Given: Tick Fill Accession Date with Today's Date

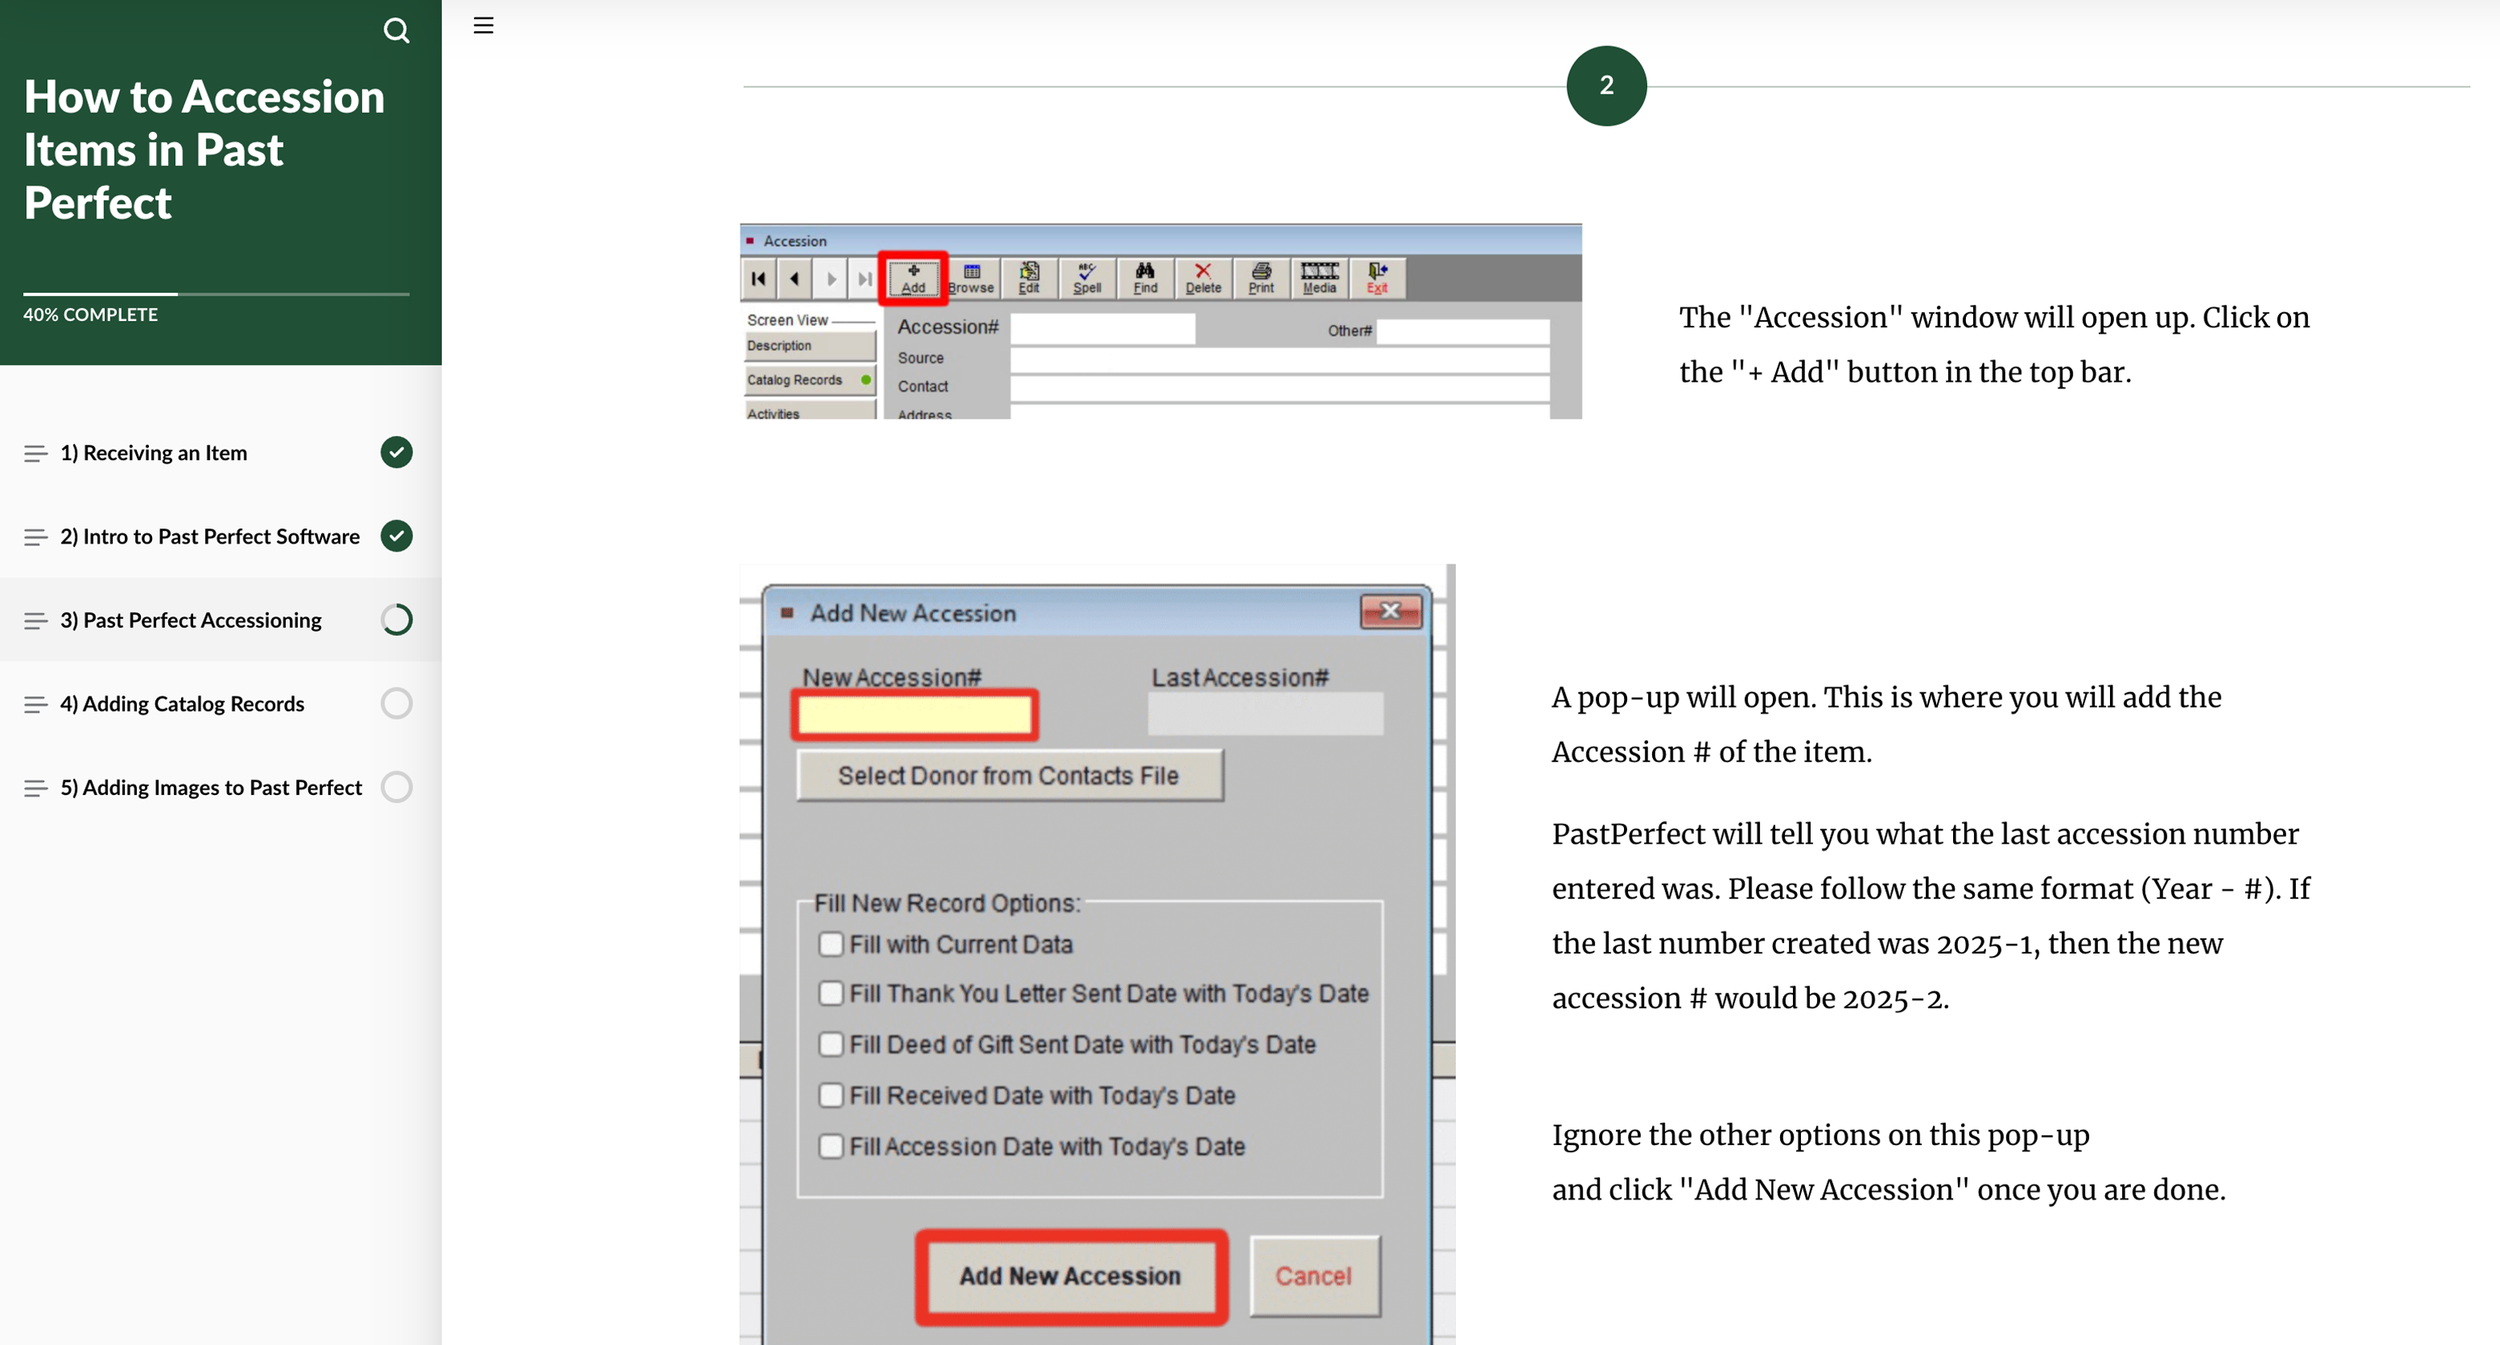Looking at the screenshot, I should click(x=830, y=1146).
